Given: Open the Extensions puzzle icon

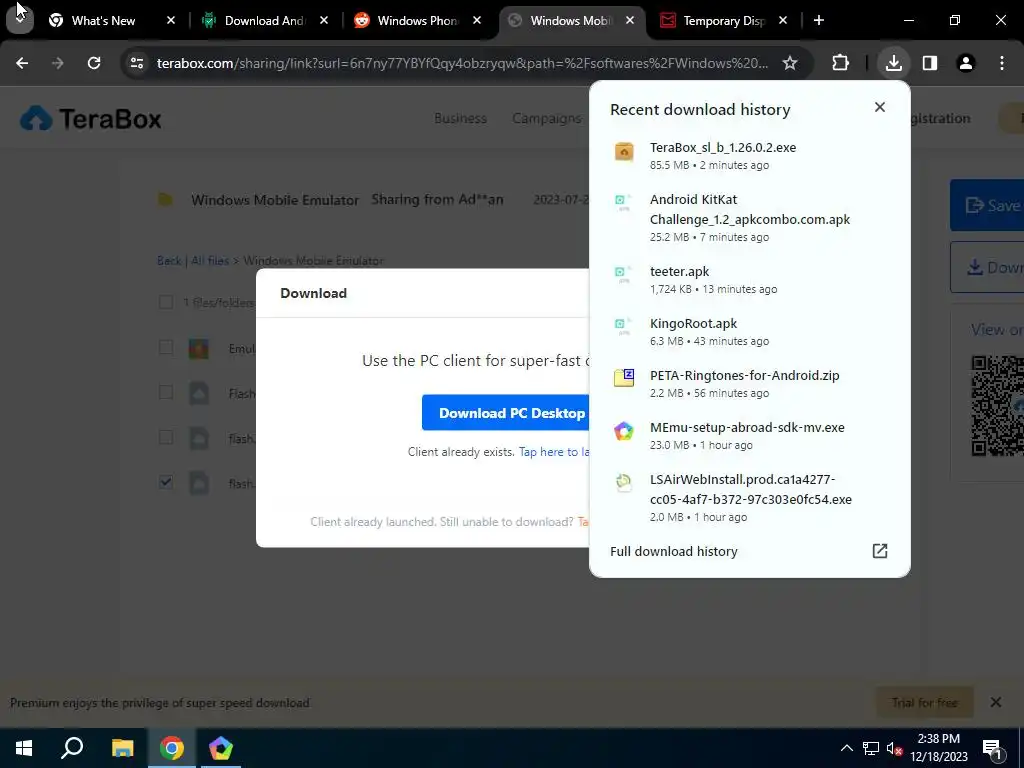Looking at the screenshot, I should (840, 63).
